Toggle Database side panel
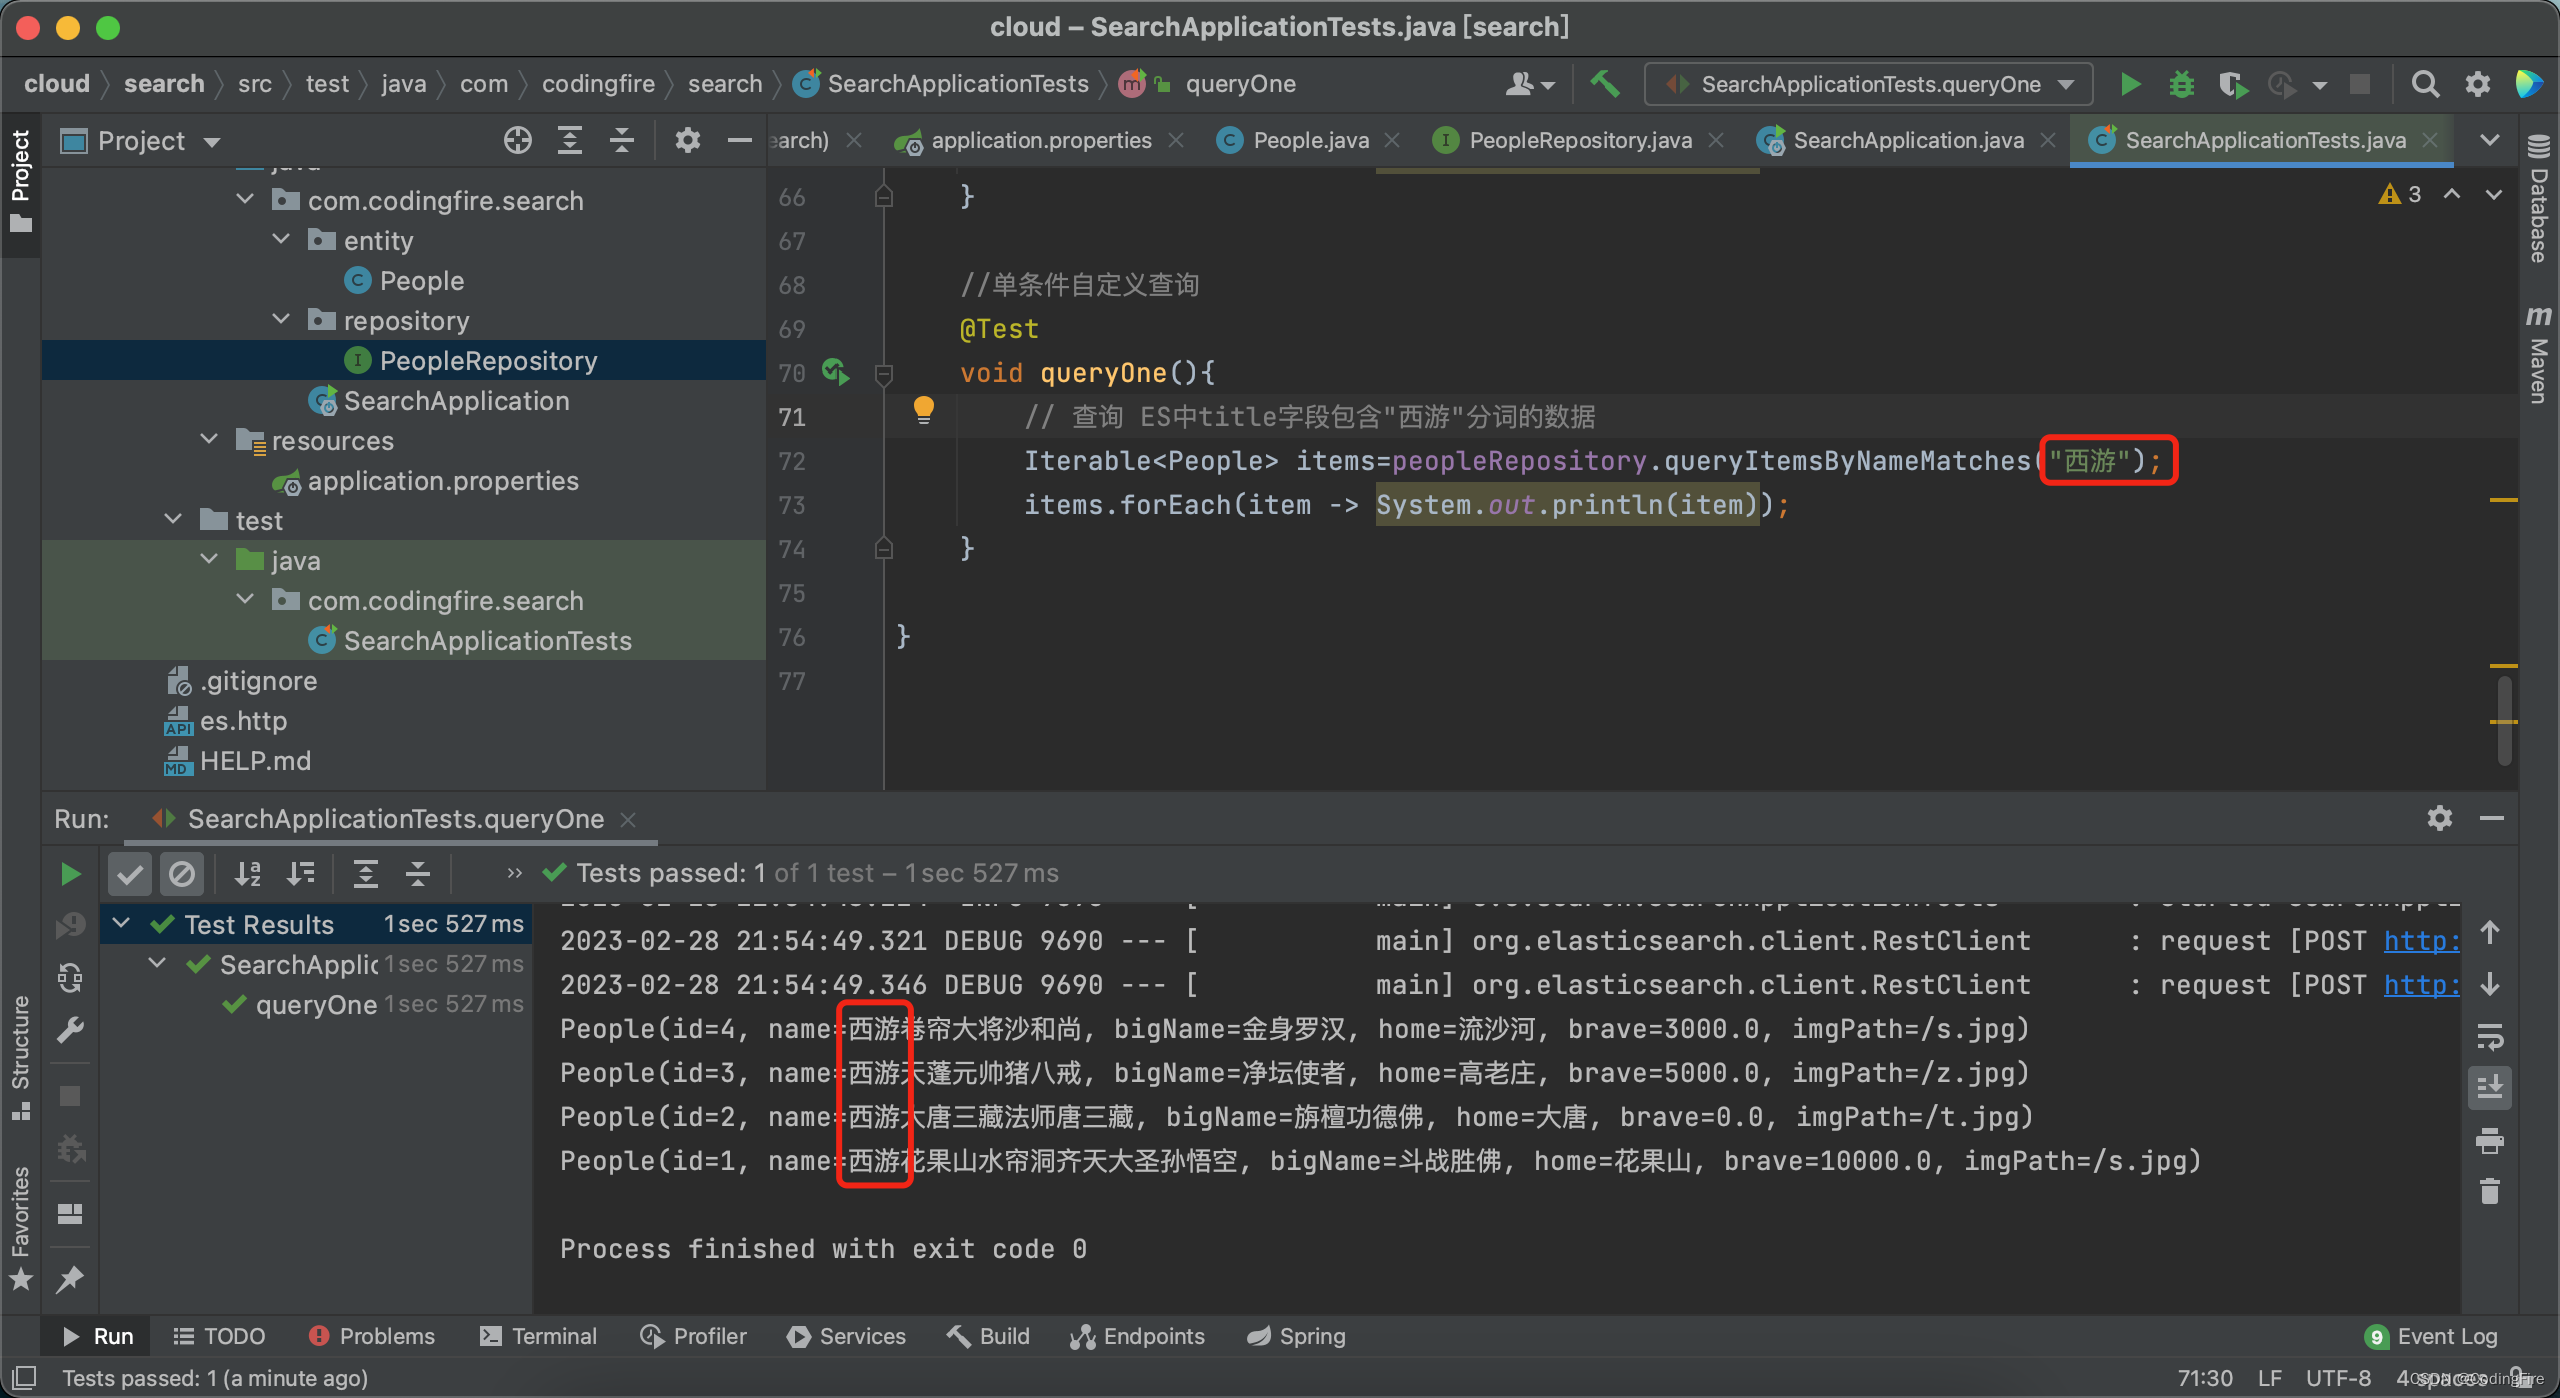Image resolution: width=2560 pixels, height=1398 pixels. (2538, 200)
